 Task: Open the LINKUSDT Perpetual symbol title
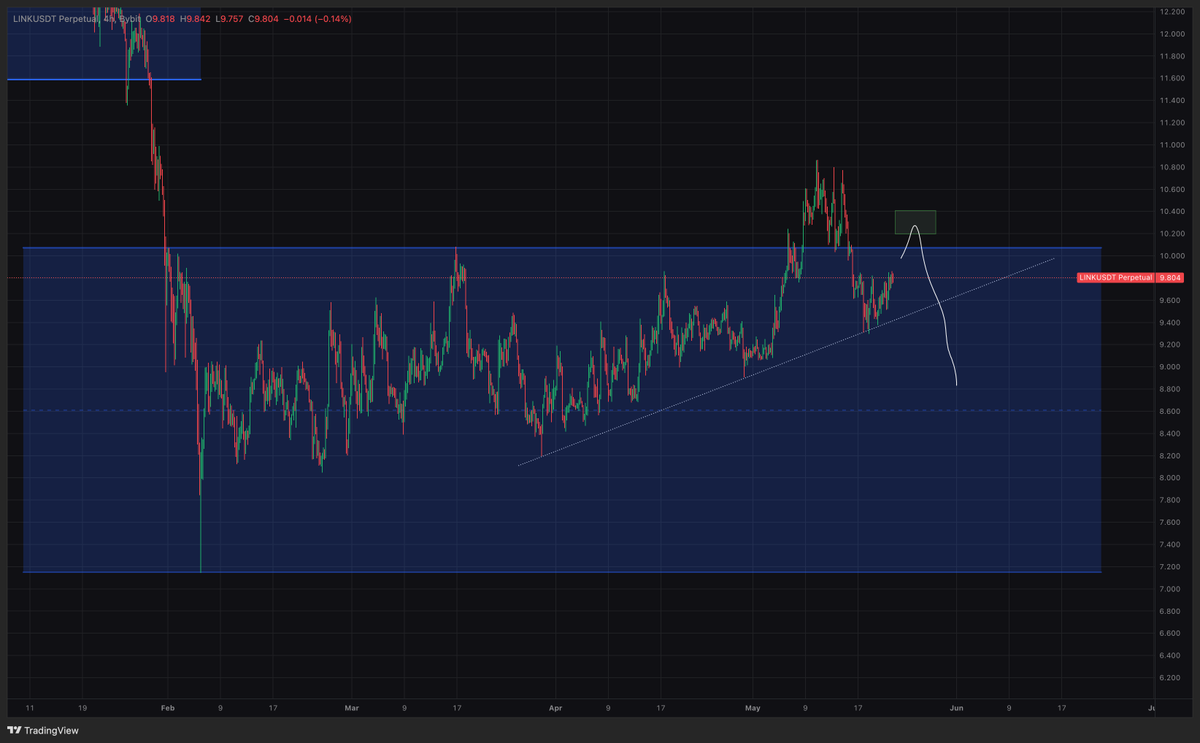[x=56, y=17]
